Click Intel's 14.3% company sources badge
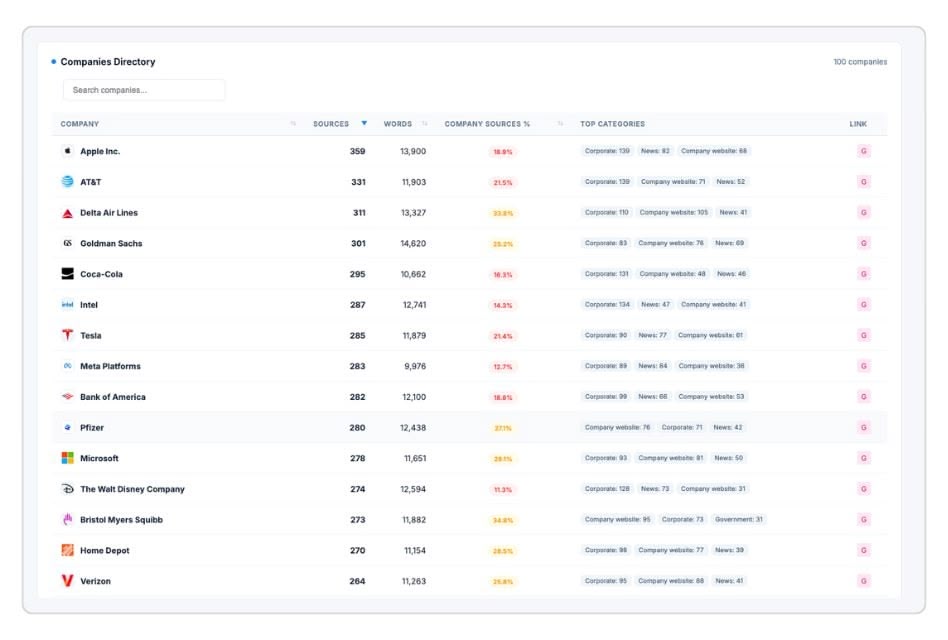Image resolution: width=948 pixels, height=640 pixels. click(x=502, y=305)
